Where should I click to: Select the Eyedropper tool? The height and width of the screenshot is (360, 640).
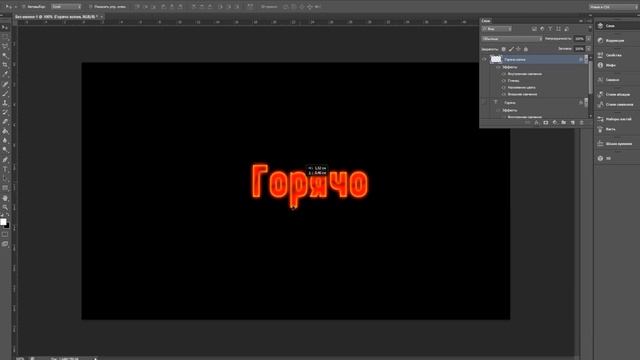pos(5,74)
